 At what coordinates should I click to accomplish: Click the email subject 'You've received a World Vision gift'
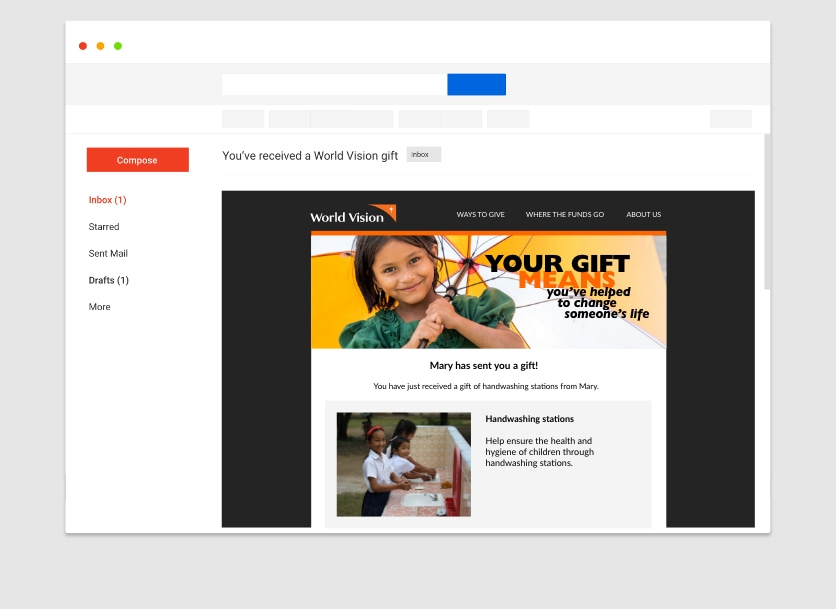[310, 156]
